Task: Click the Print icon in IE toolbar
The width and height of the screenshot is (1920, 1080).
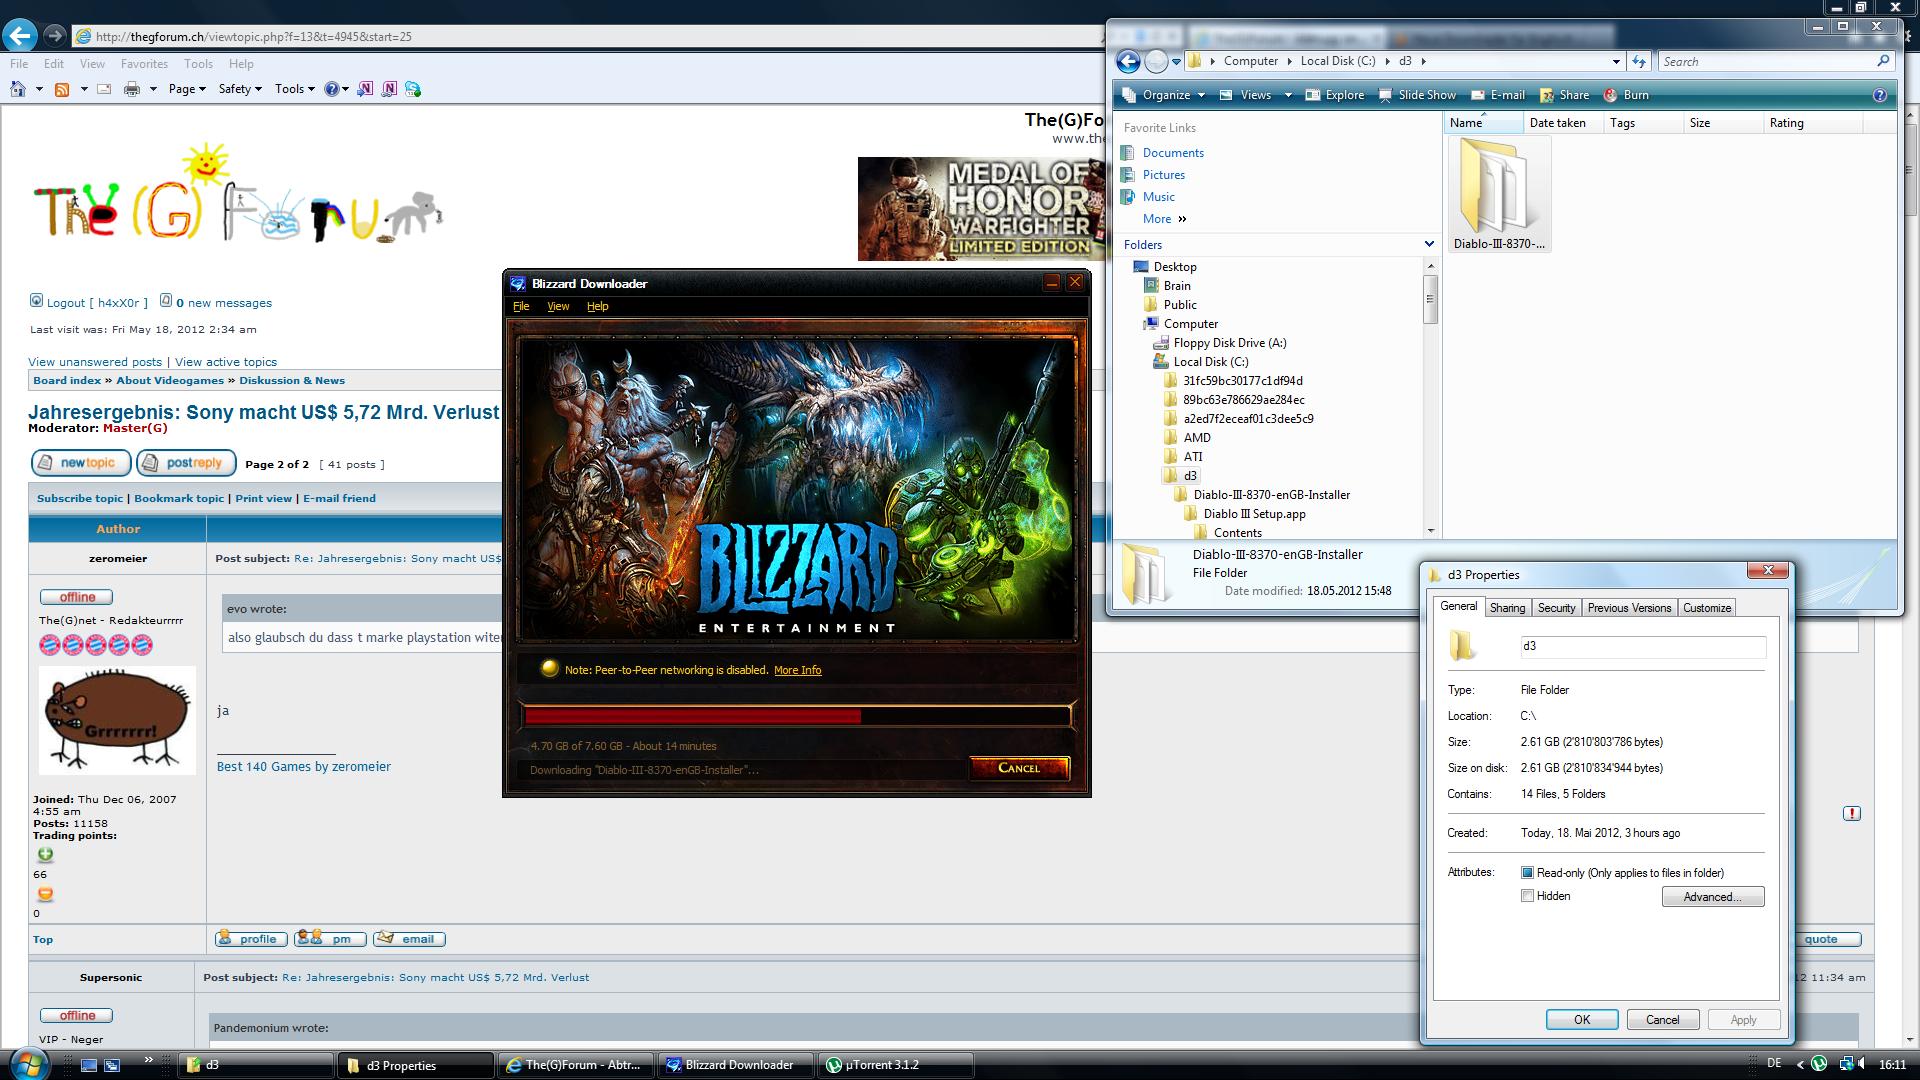Action: pyautogui.click(x=131, y=89)
